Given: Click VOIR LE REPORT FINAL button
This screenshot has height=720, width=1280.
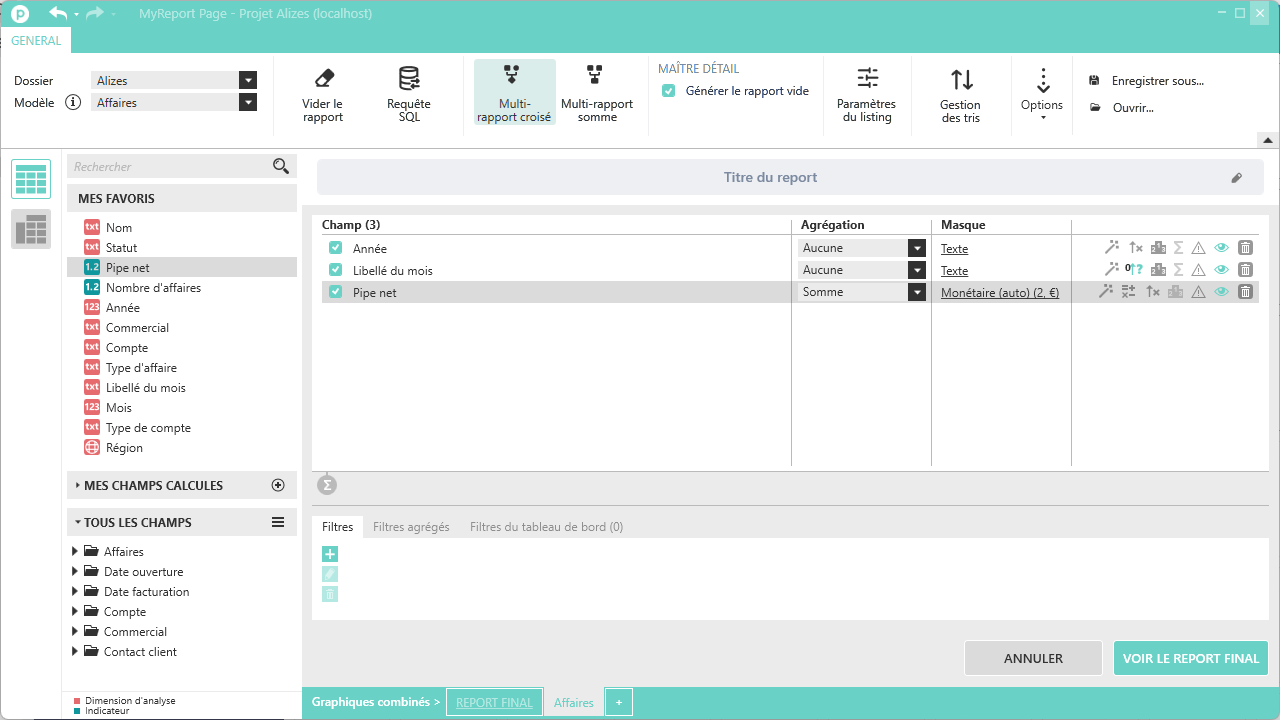Looking at the screenshot, I should (x=1190, y=658).
